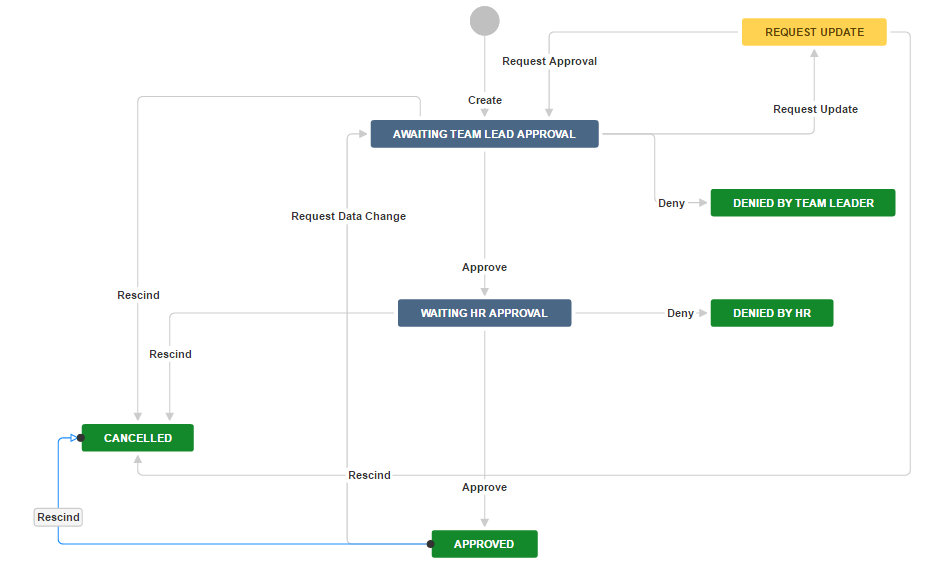Select the AWAITING TEAM LEAD APPROVAL status
Image resolution: width=927 pixels, height=581 pixels.
click(484, 134)
